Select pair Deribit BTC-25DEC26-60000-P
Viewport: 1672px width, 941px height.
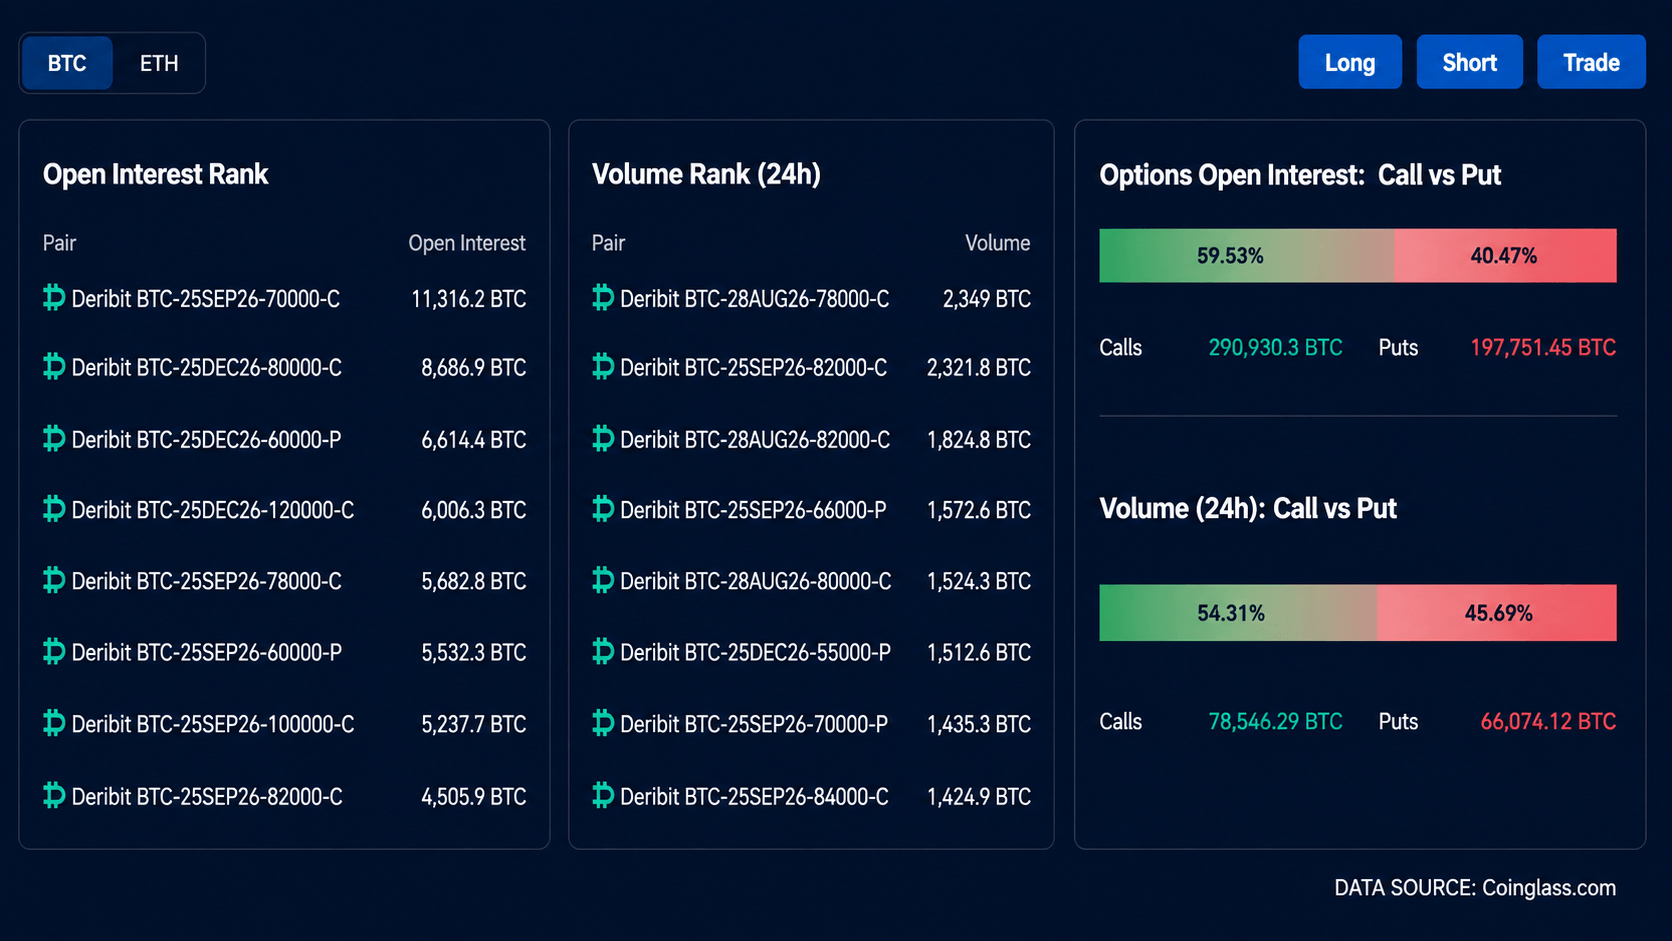pyautogui.click(x=207, y=440)
